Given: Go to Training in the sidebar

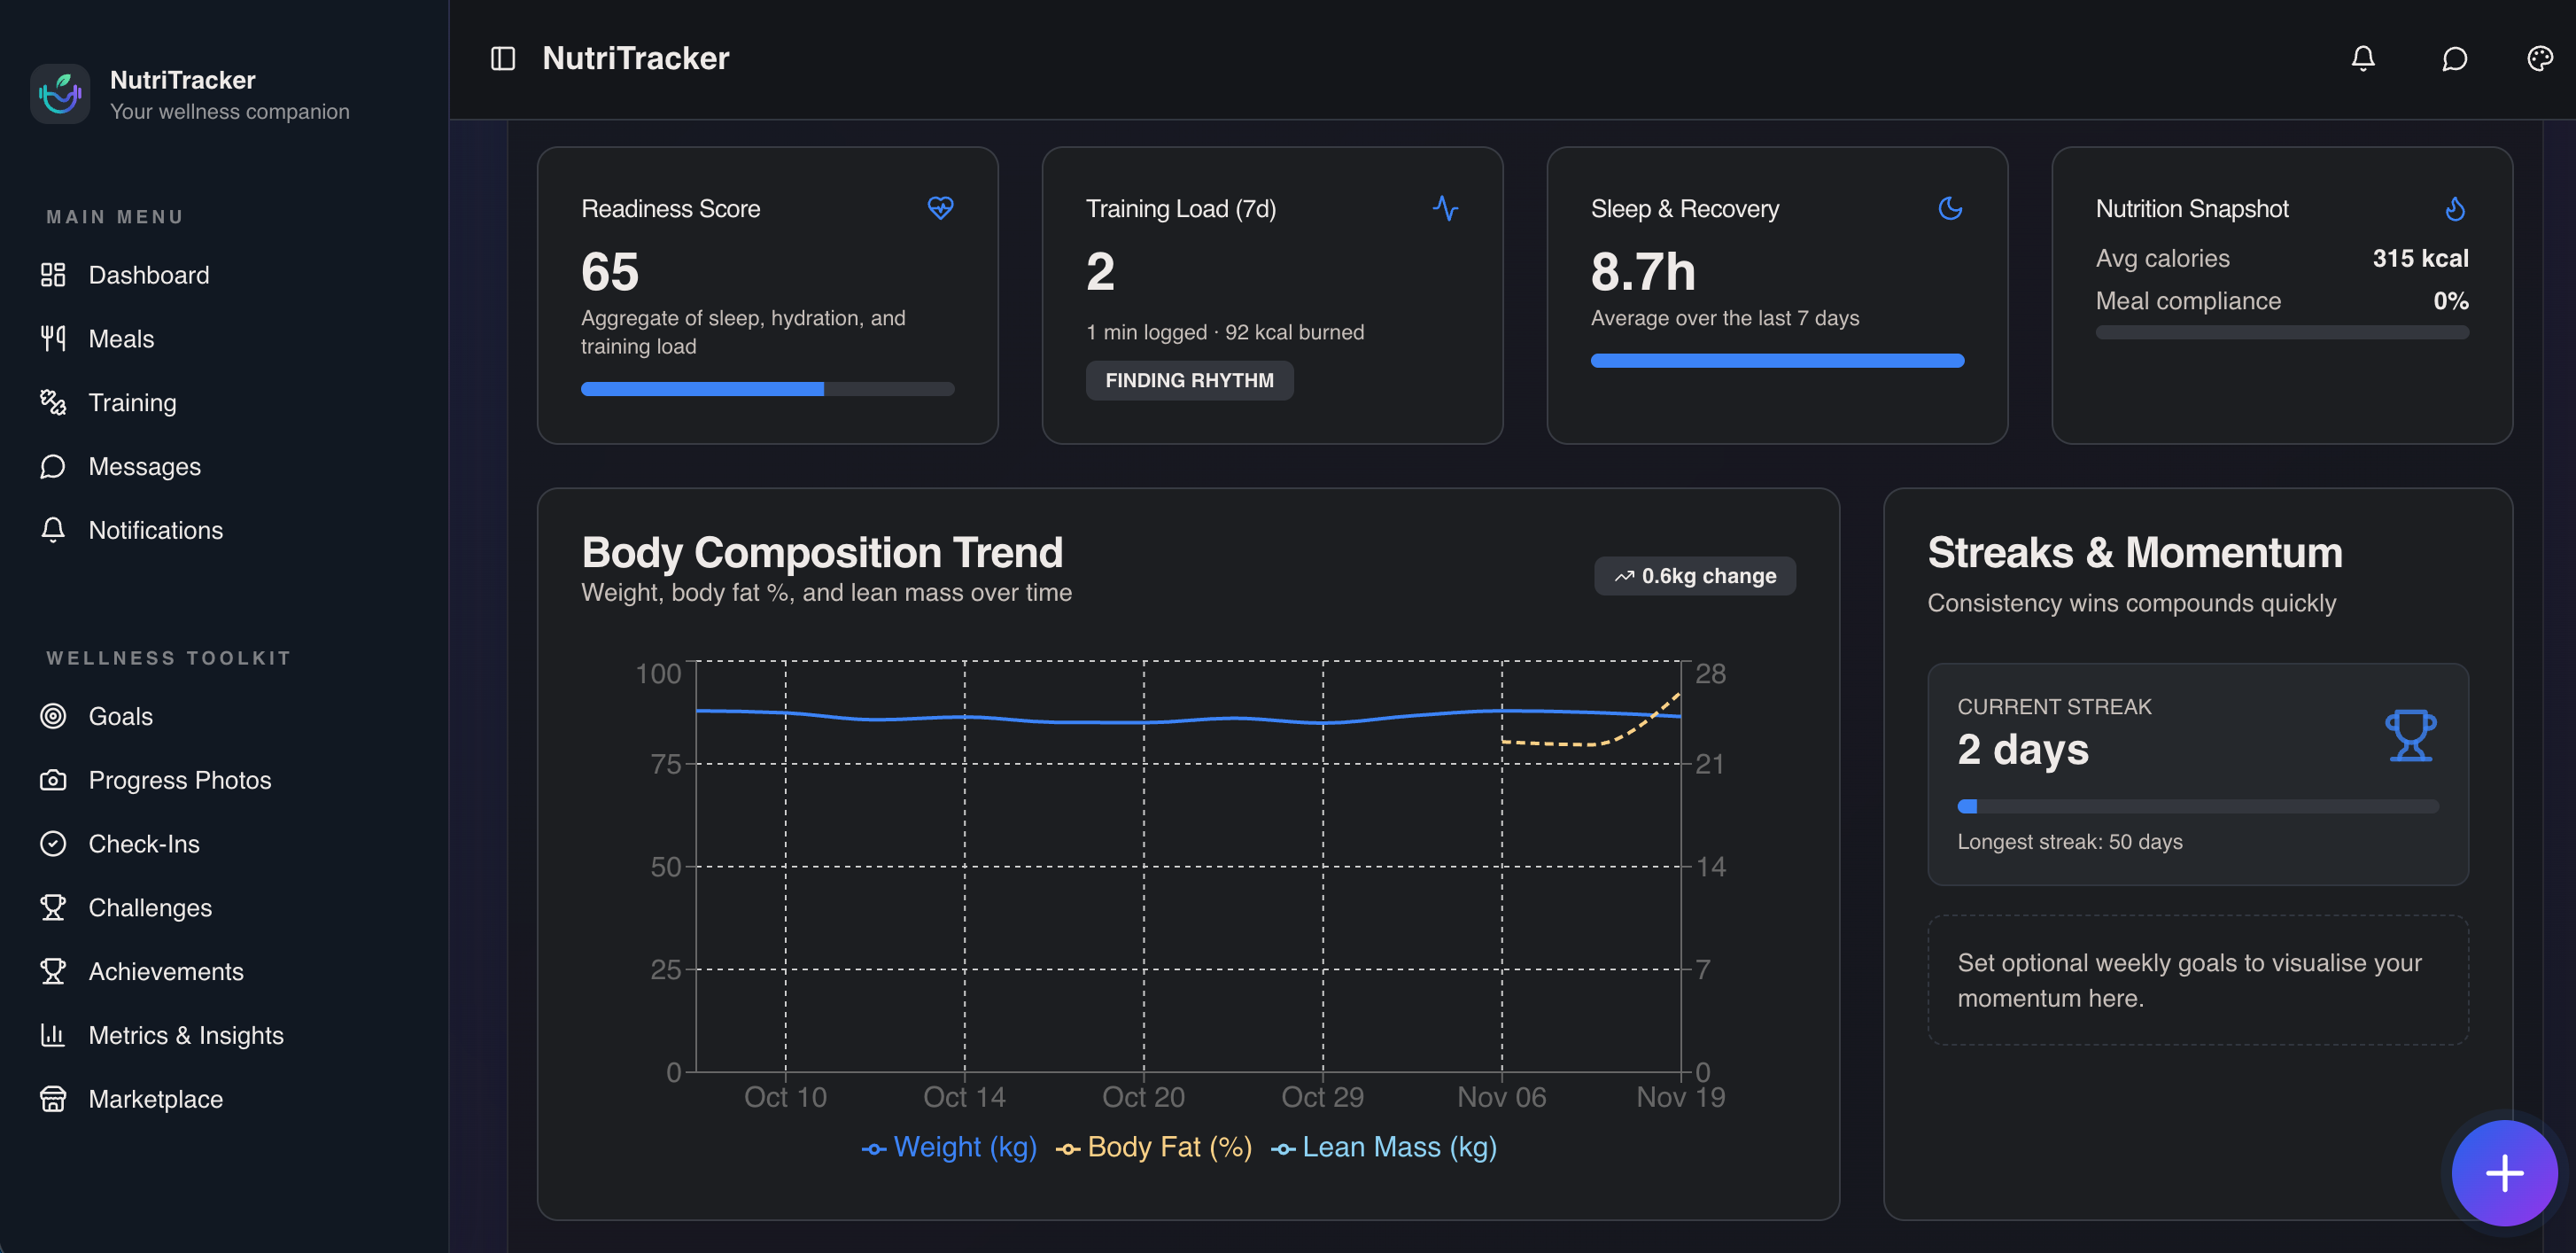Looking at the screenshot, I should (132, 403).
